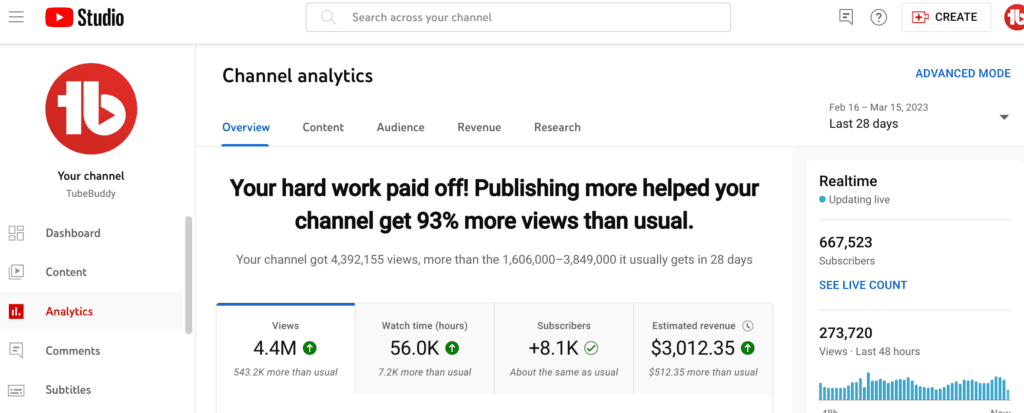The height and width of the screenshot is (413, 1024).
Task: Select the Research tab
Action: coord(557,127)
